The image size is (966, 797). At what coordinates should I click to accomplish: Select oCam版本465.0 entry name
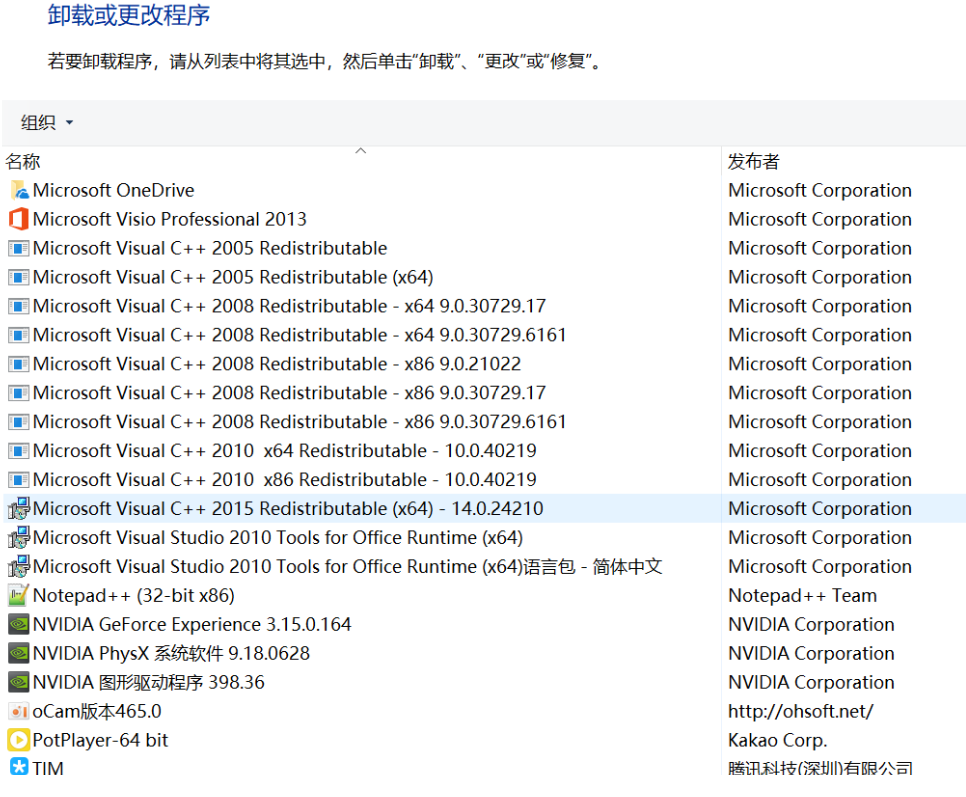97,711
